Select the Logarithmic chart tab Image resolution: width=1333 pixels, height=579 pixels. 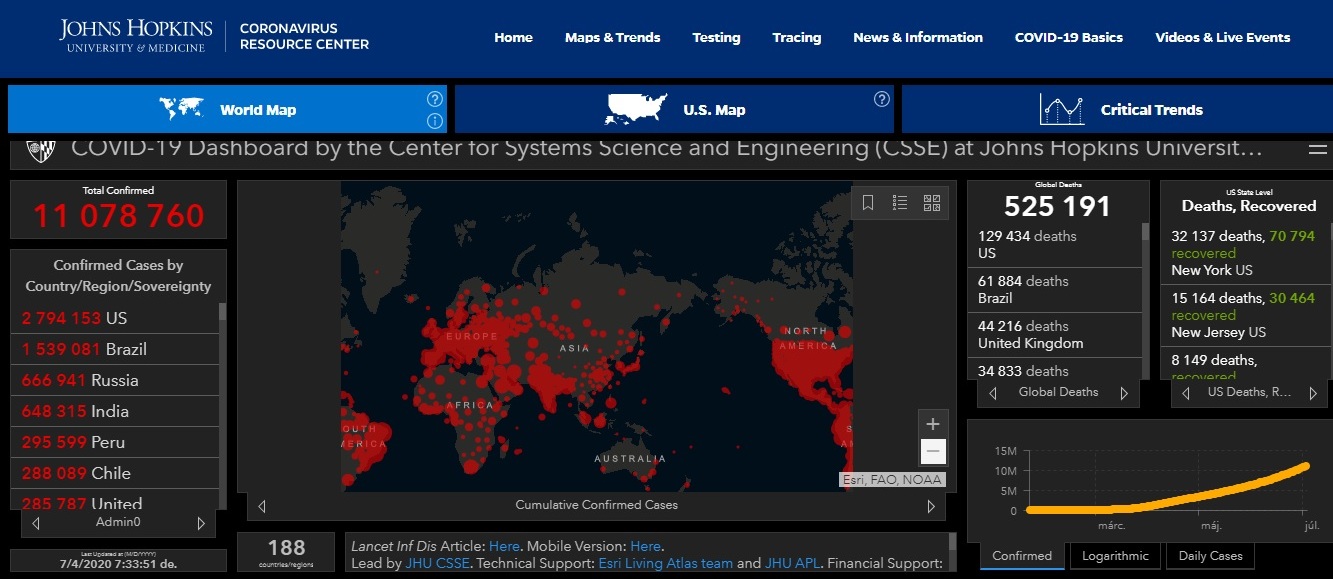[x=1116, y=556]
